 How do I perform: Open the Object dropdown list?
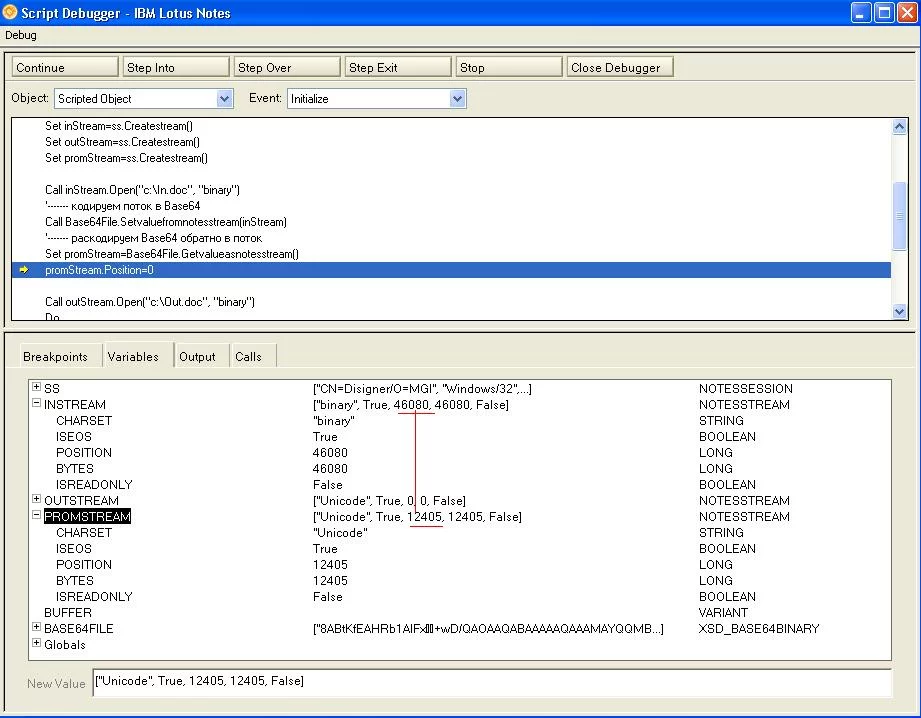(225, 99)
